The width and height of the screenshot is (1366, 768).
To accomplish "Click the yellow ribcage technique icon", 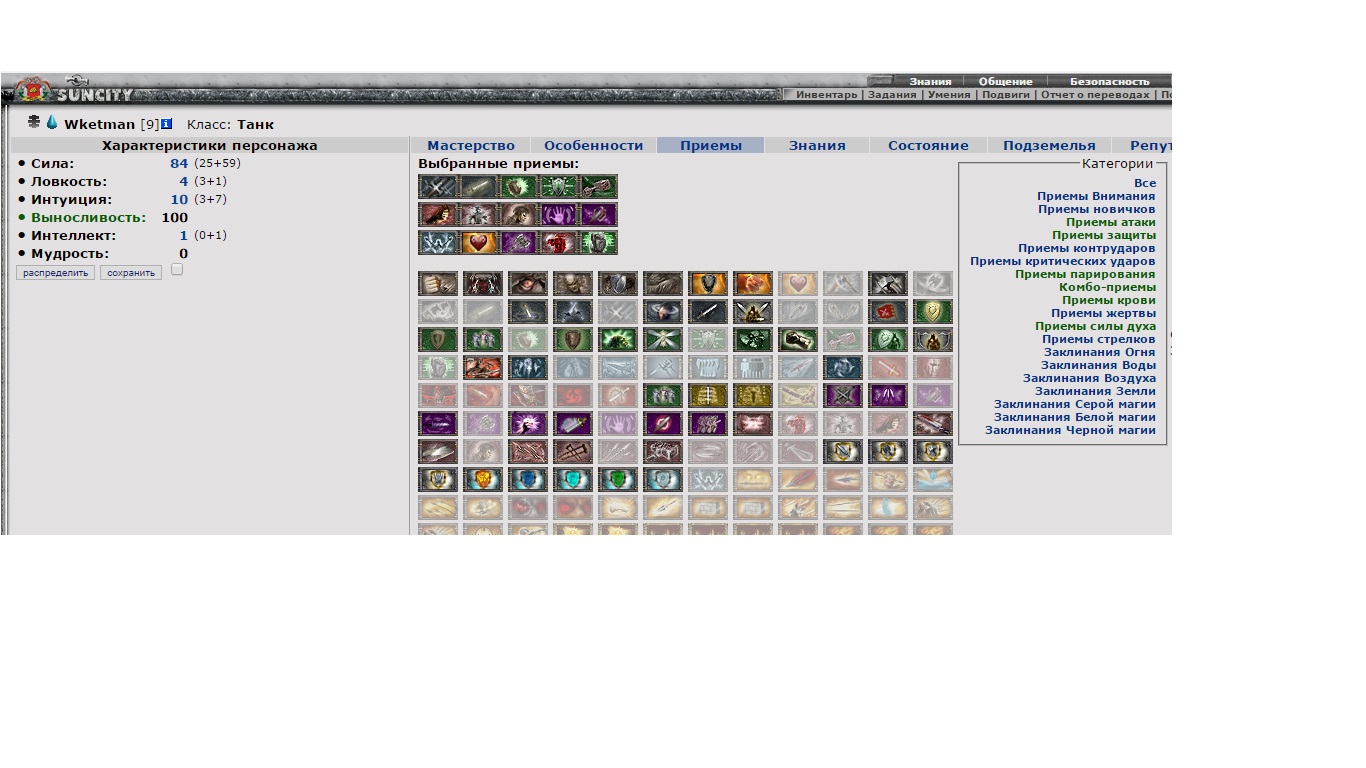I will pos(708,396).
